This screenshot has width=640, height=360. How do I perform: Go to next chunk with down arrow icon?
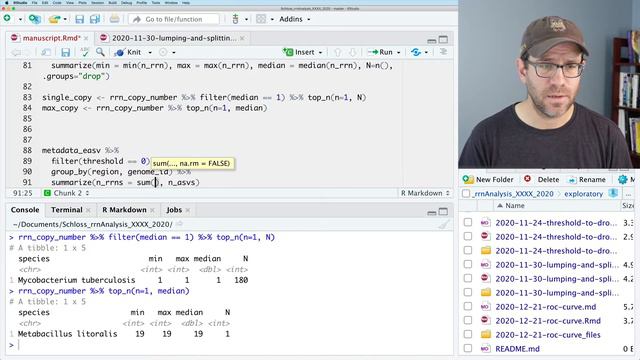point(353,52)
